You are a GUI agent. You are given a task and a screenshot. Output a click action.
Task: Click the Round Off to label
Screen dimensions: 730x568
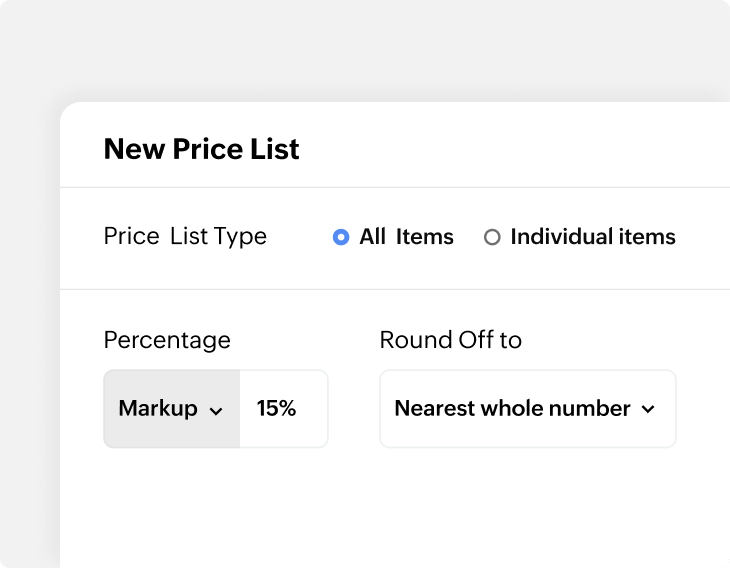tap(450, 340)
